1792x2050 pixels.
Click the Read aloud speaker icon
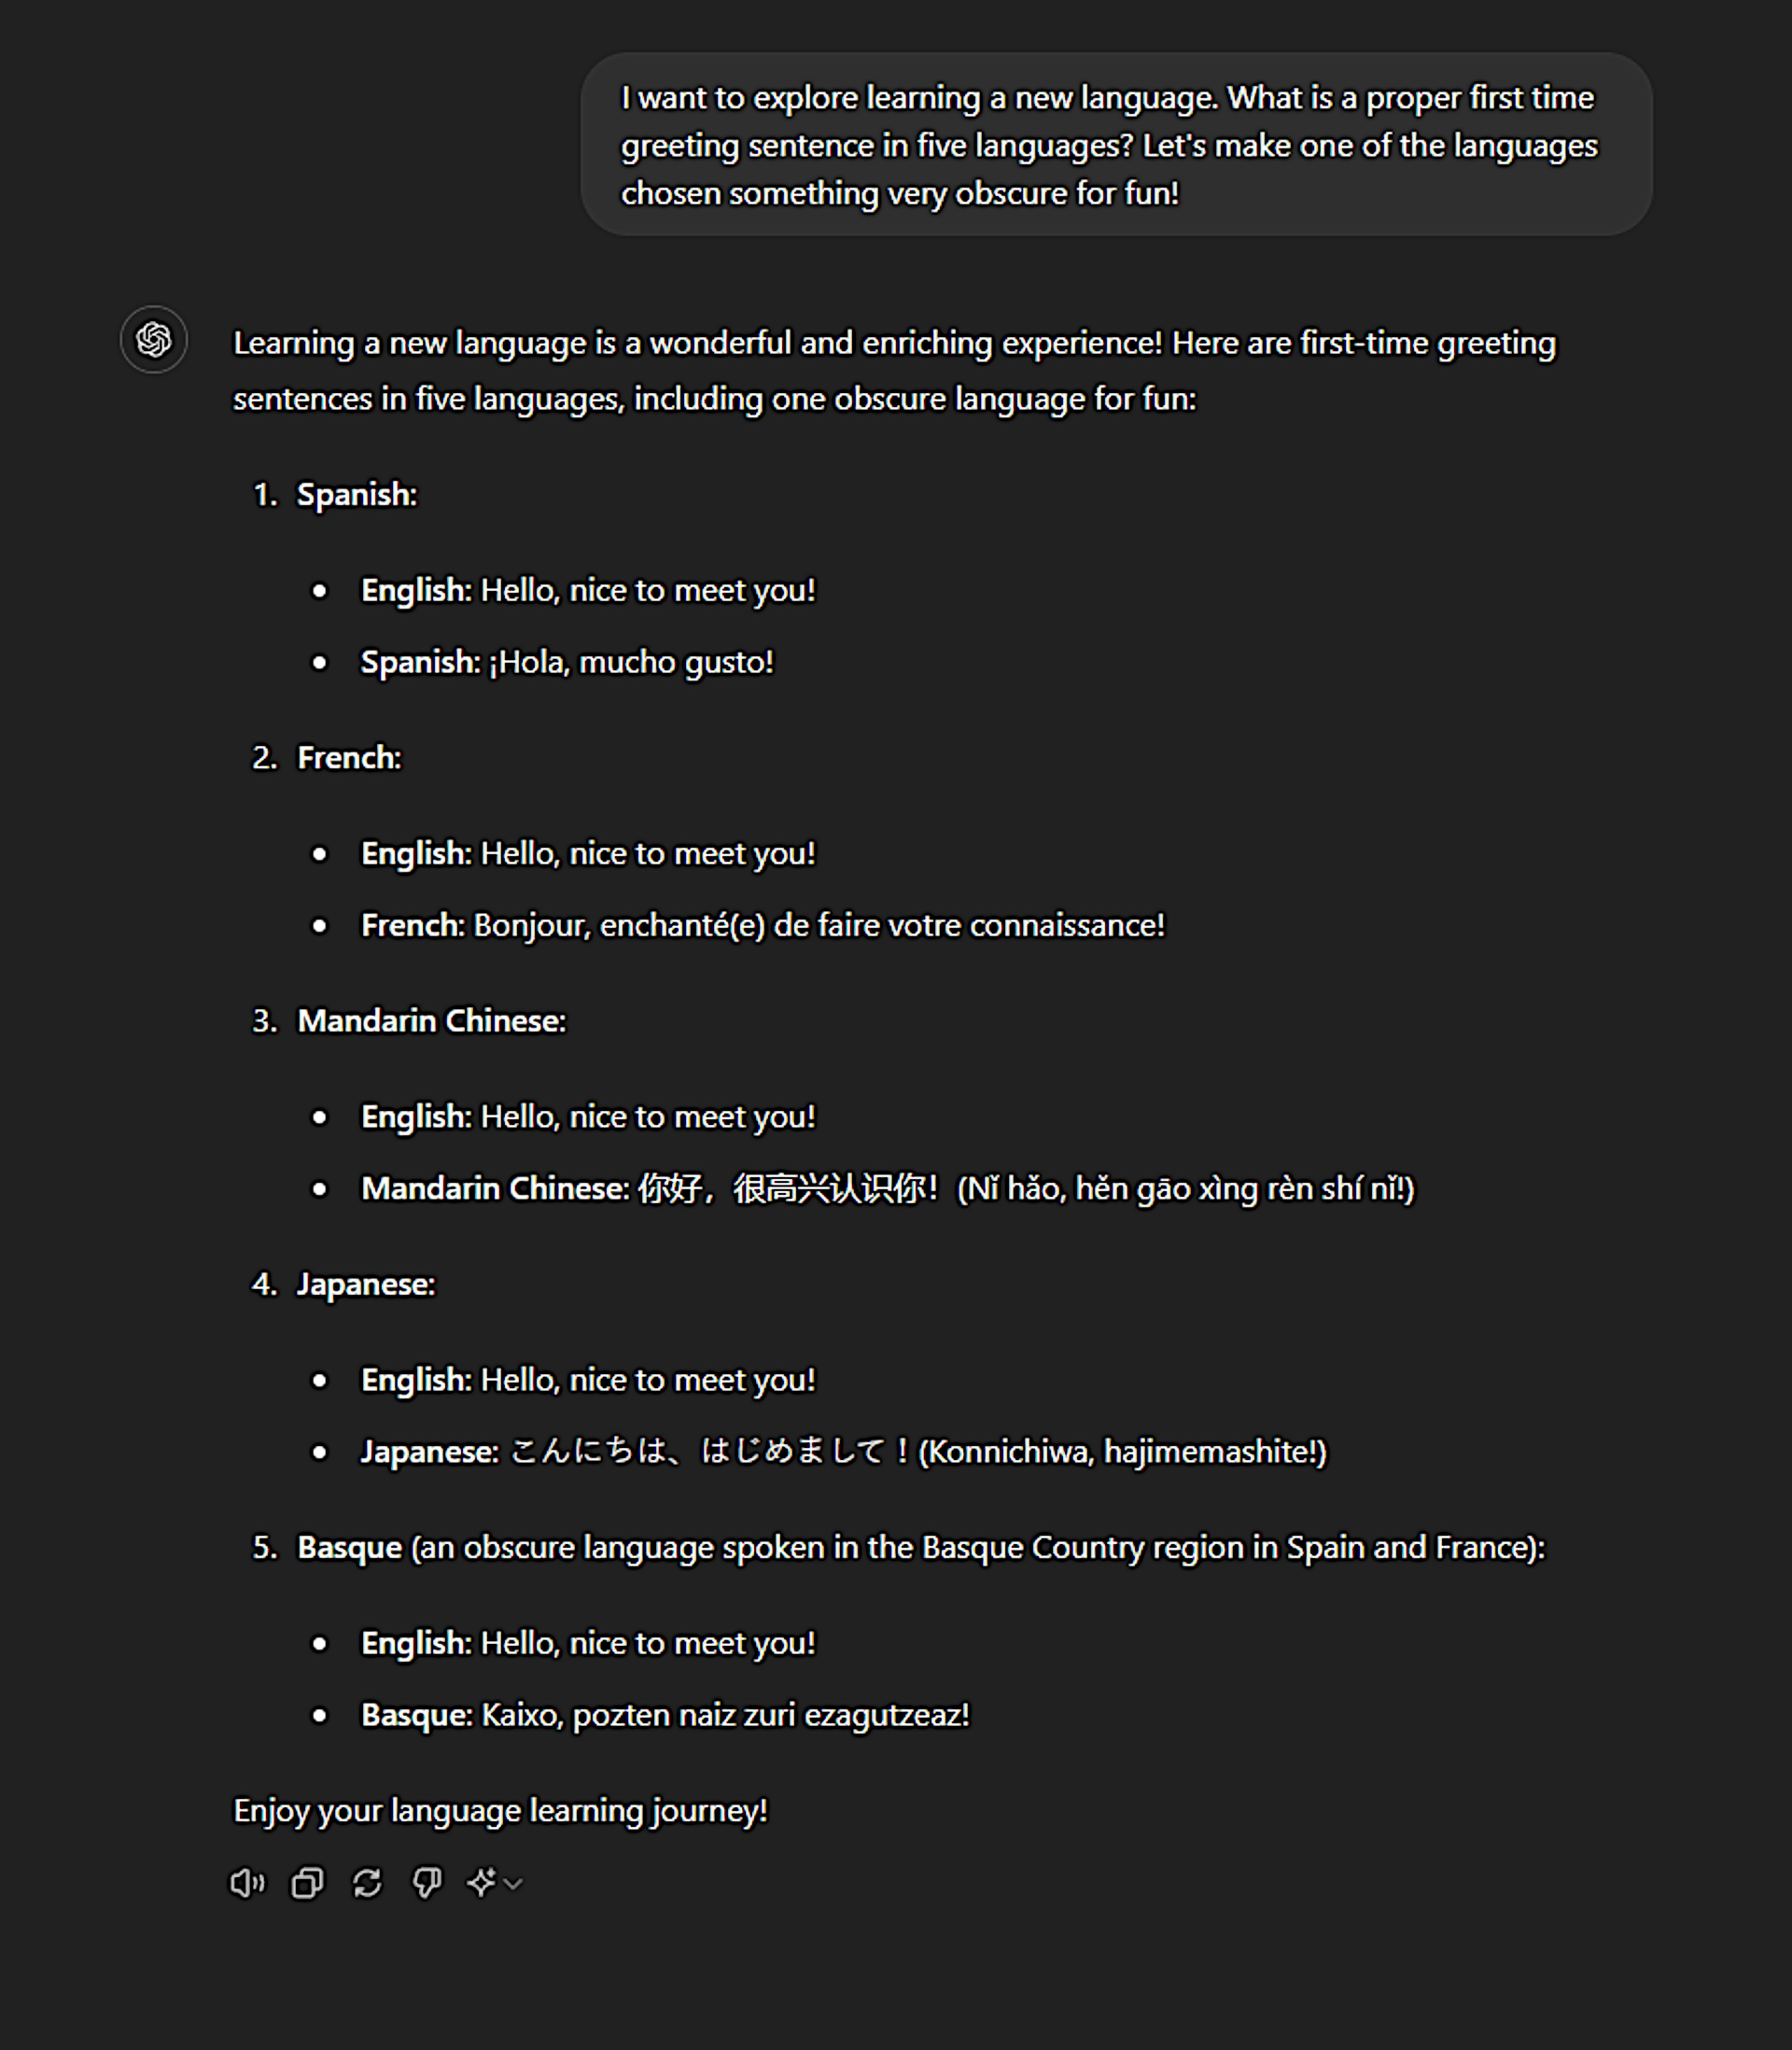point(246,1883)
